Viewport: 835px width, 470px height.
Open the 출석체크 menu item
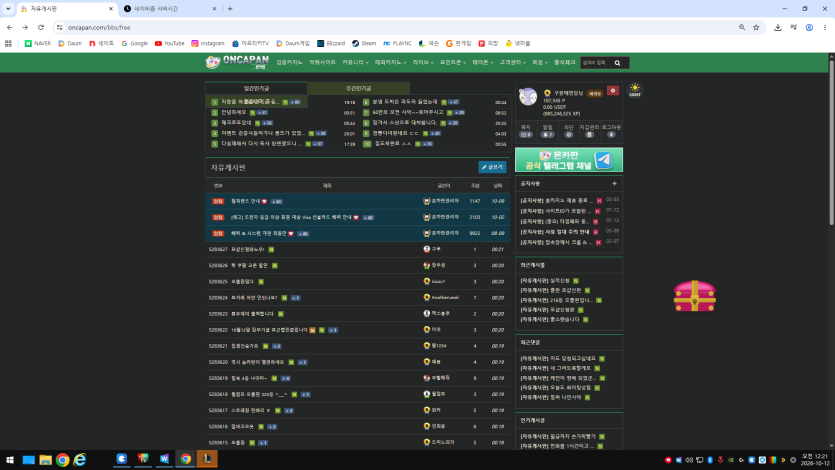tap(564, 63)
